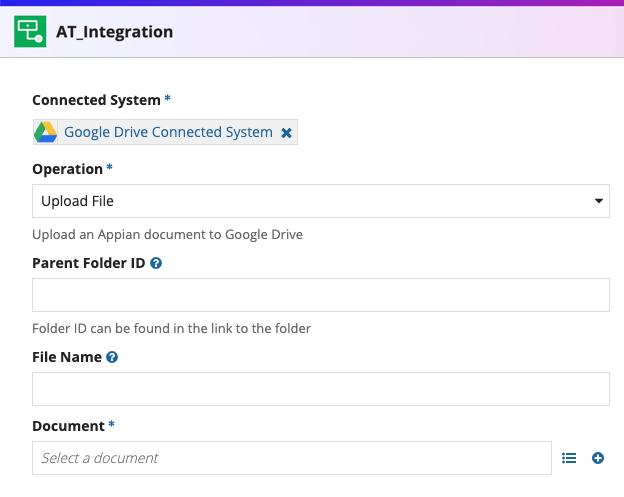The image size is (624, 497).
Task: Remove the Google Drive Connected System selection
Action: tap(286, 133)
